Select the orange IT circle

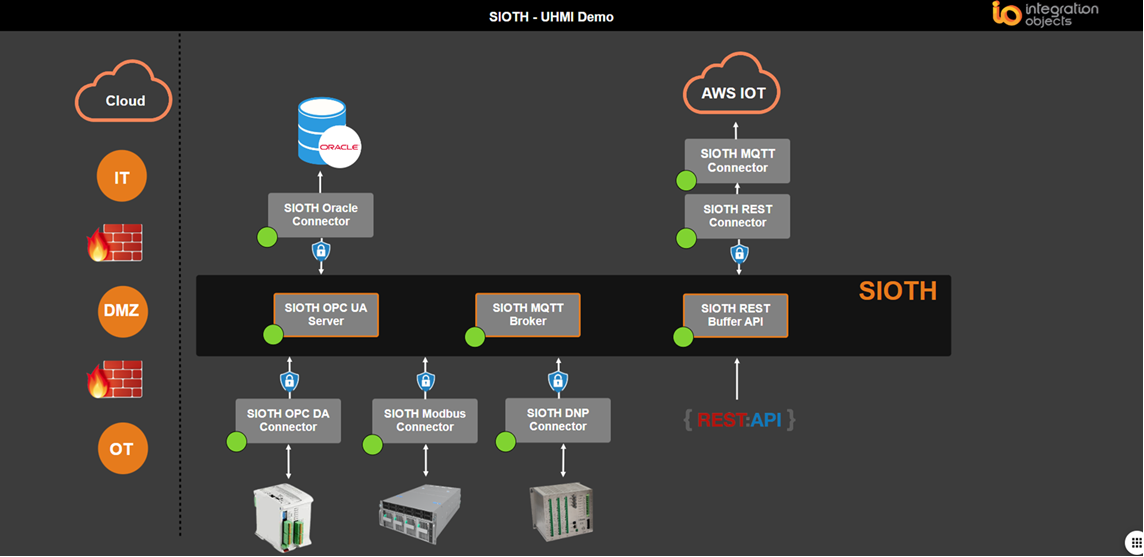pos(122,176)
